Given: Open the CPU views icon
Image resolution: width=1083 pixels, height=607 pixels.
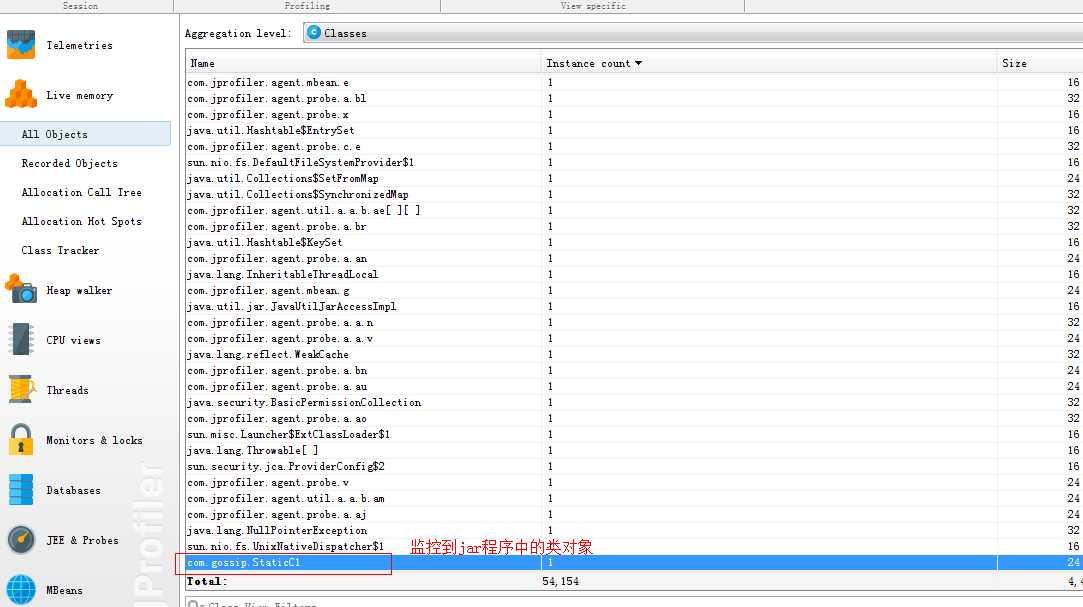Looking at the screenshot, I should 21,339.
